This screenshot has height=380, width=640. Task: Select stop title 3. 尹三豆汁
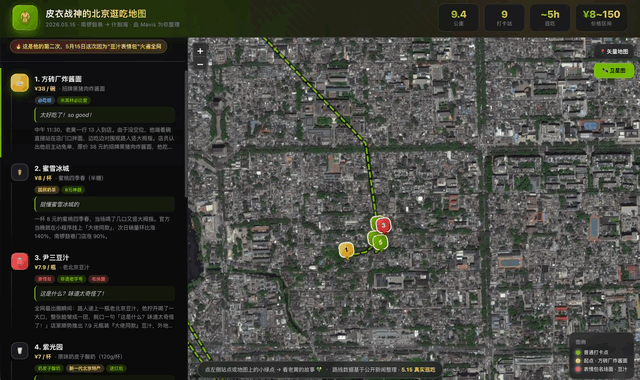(52, 258)
